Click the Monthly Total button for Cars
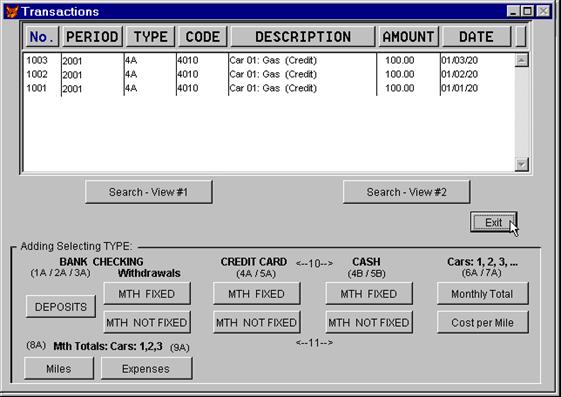 482,294
